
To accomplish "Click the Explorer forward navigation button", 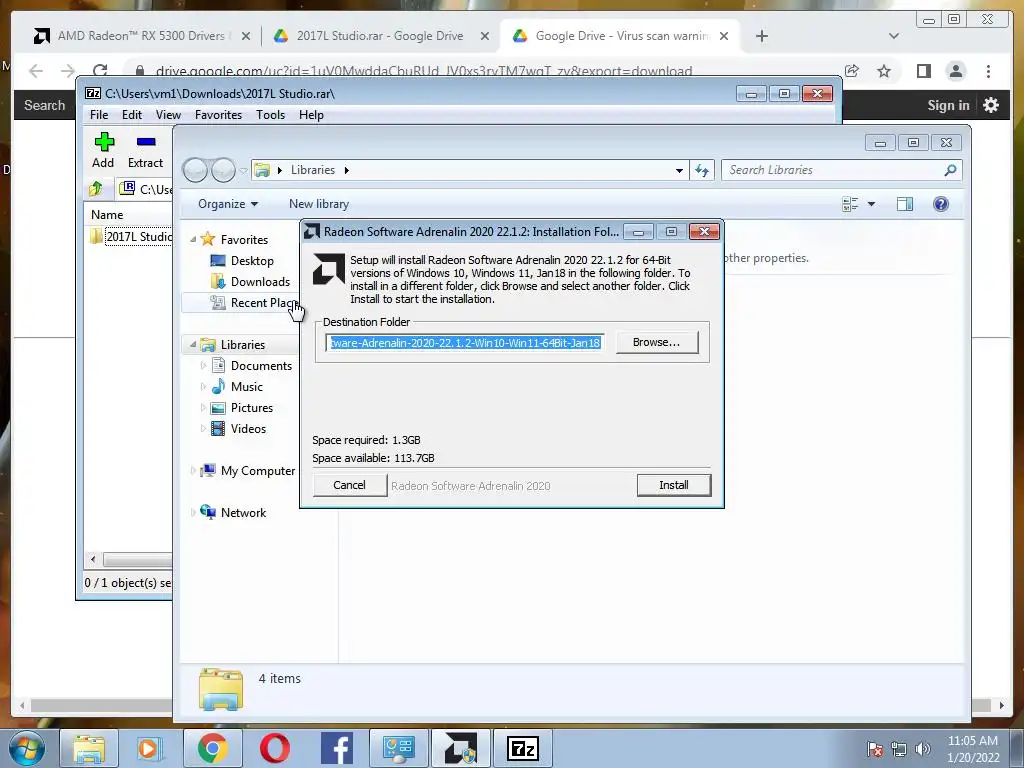I will click(223, 170).
